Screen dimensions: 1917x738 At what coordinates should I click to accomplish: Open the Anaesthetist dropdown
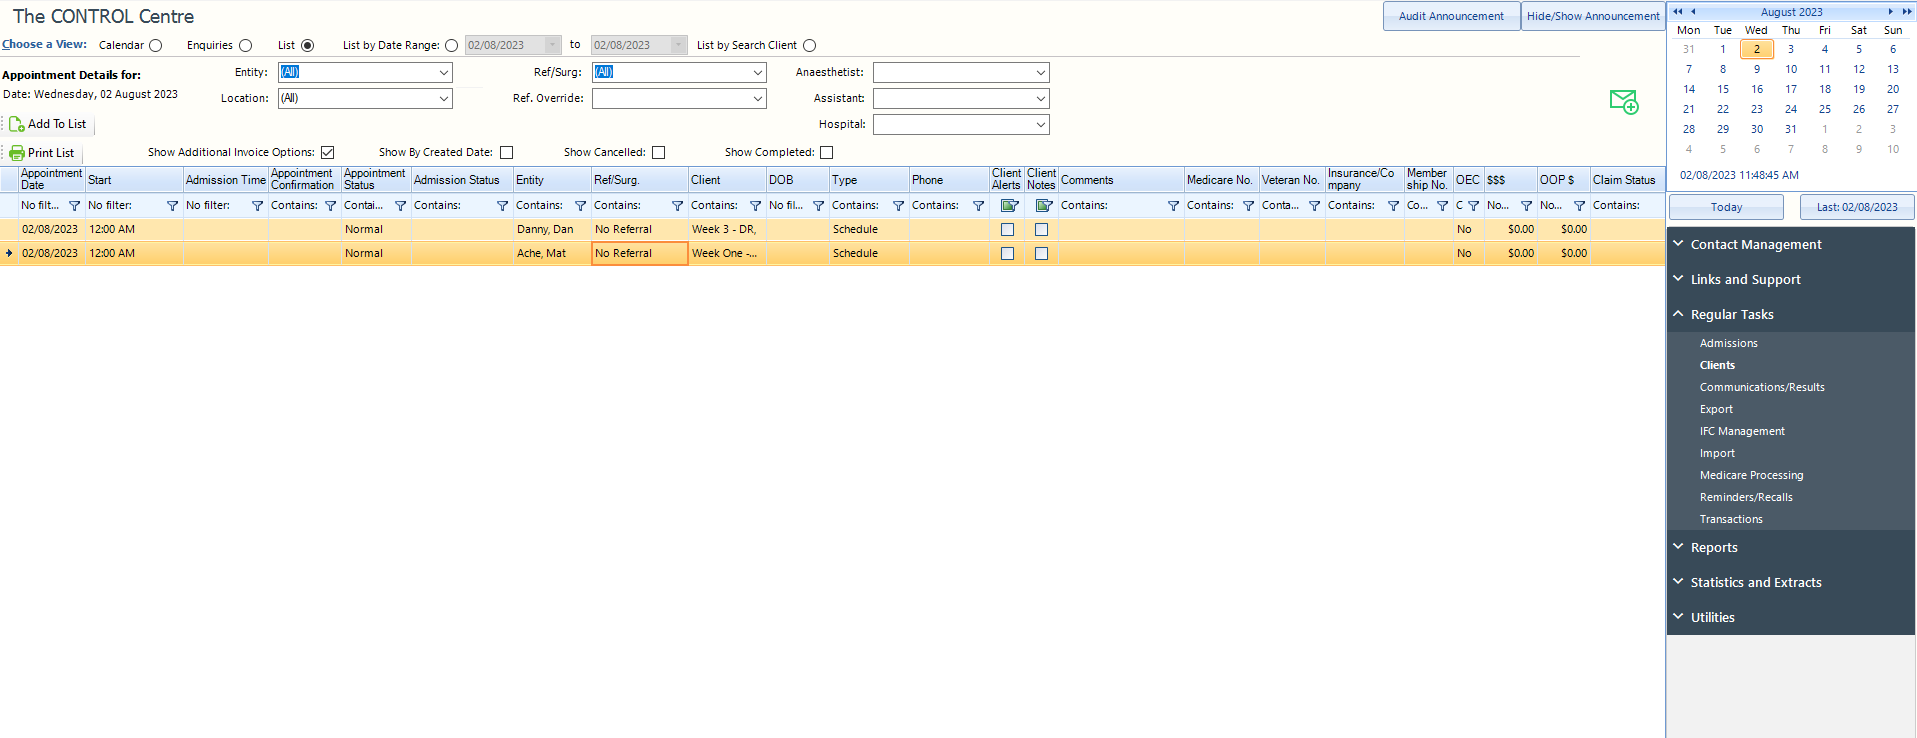1040,73
